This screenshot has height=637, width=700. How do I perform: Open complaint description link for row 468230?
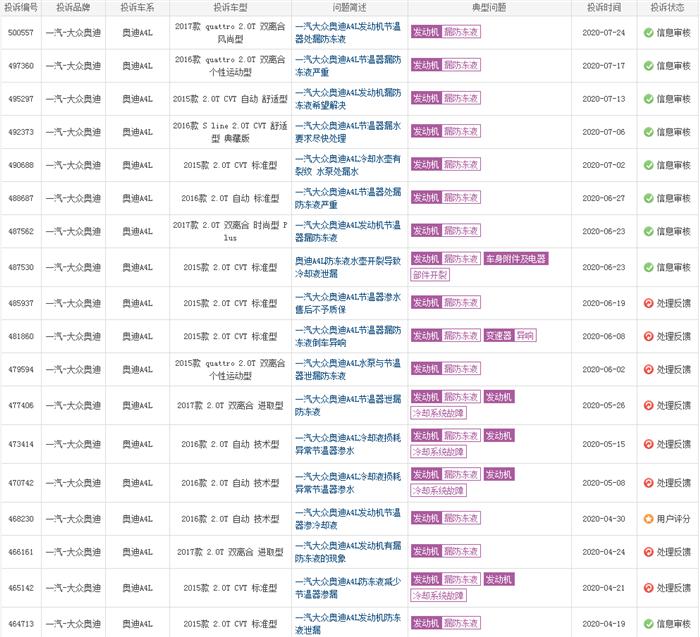pyautogui.click(x=348, y=519)
